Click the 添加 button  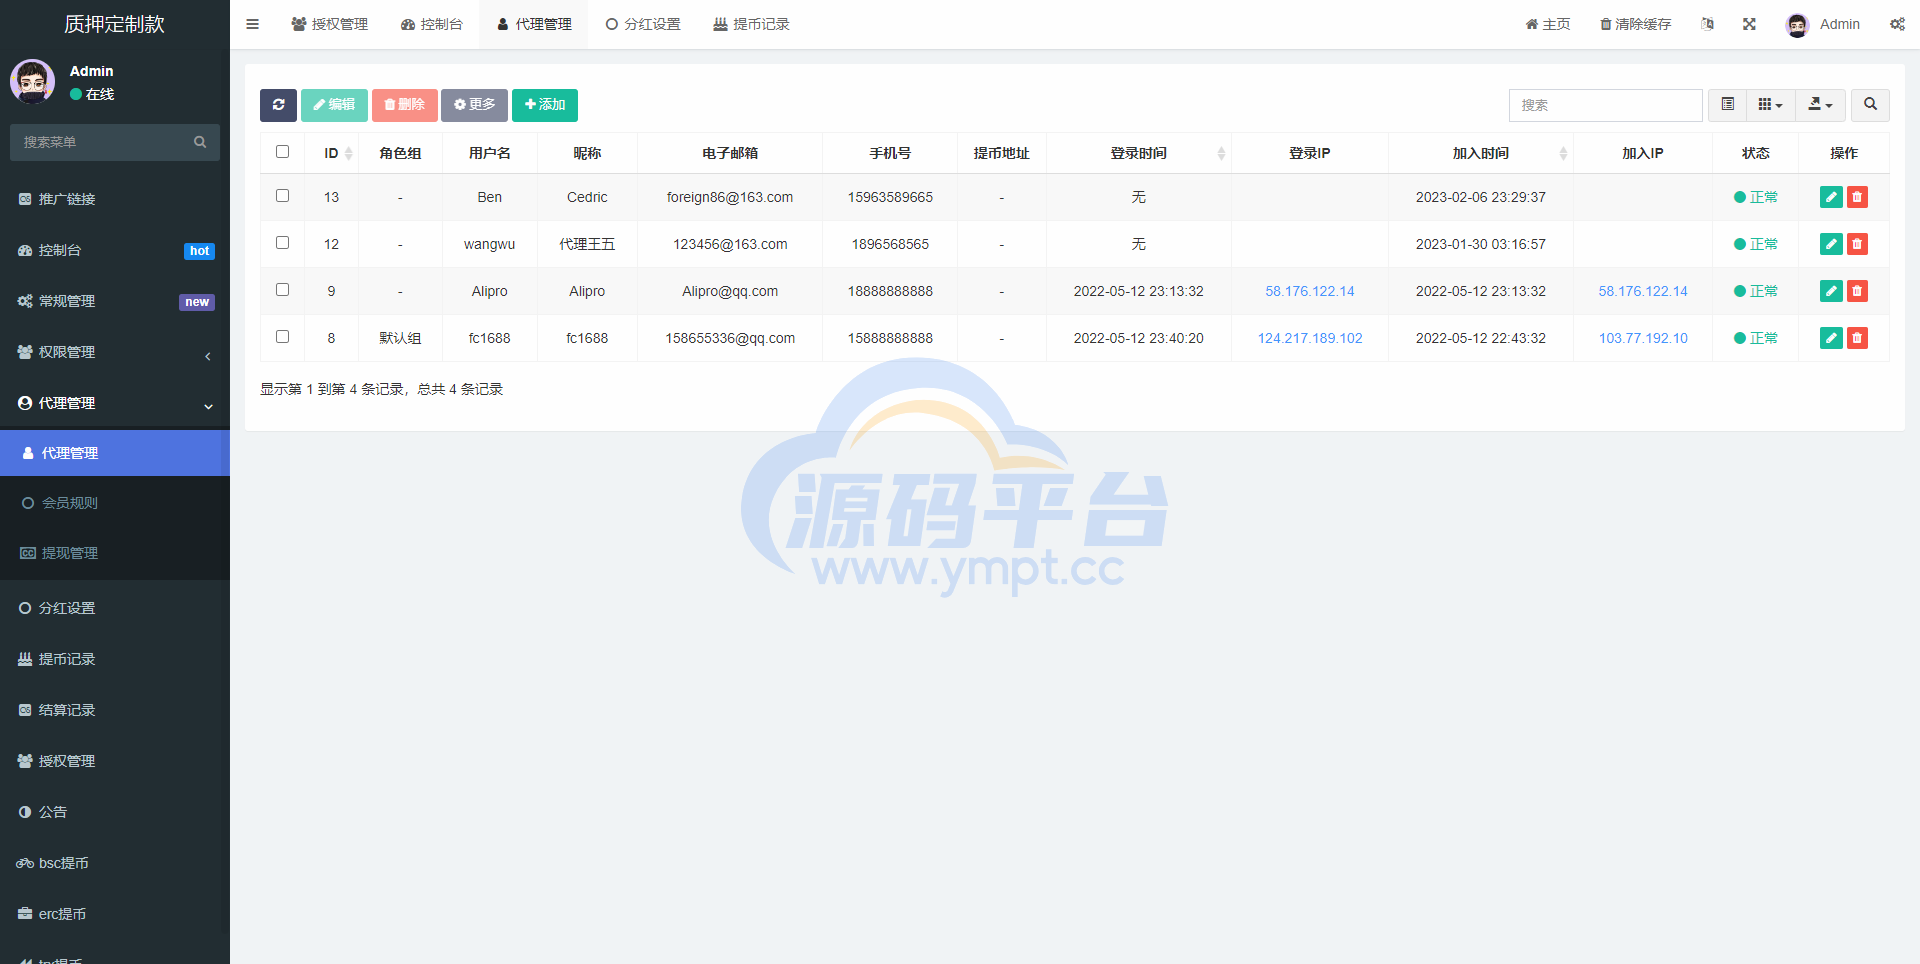[545, 105]
